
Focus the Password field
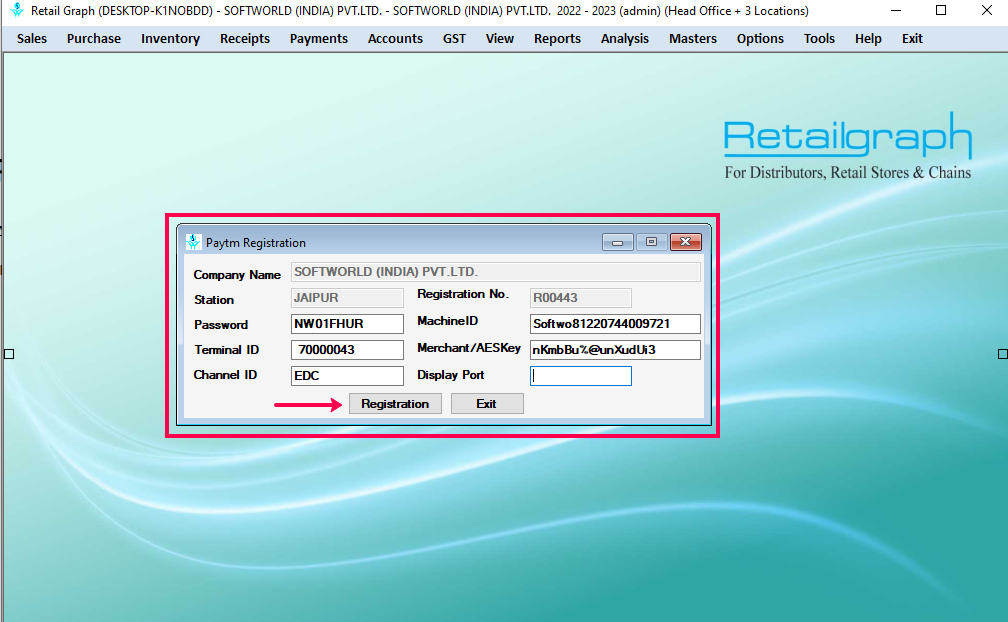point(347,324)
